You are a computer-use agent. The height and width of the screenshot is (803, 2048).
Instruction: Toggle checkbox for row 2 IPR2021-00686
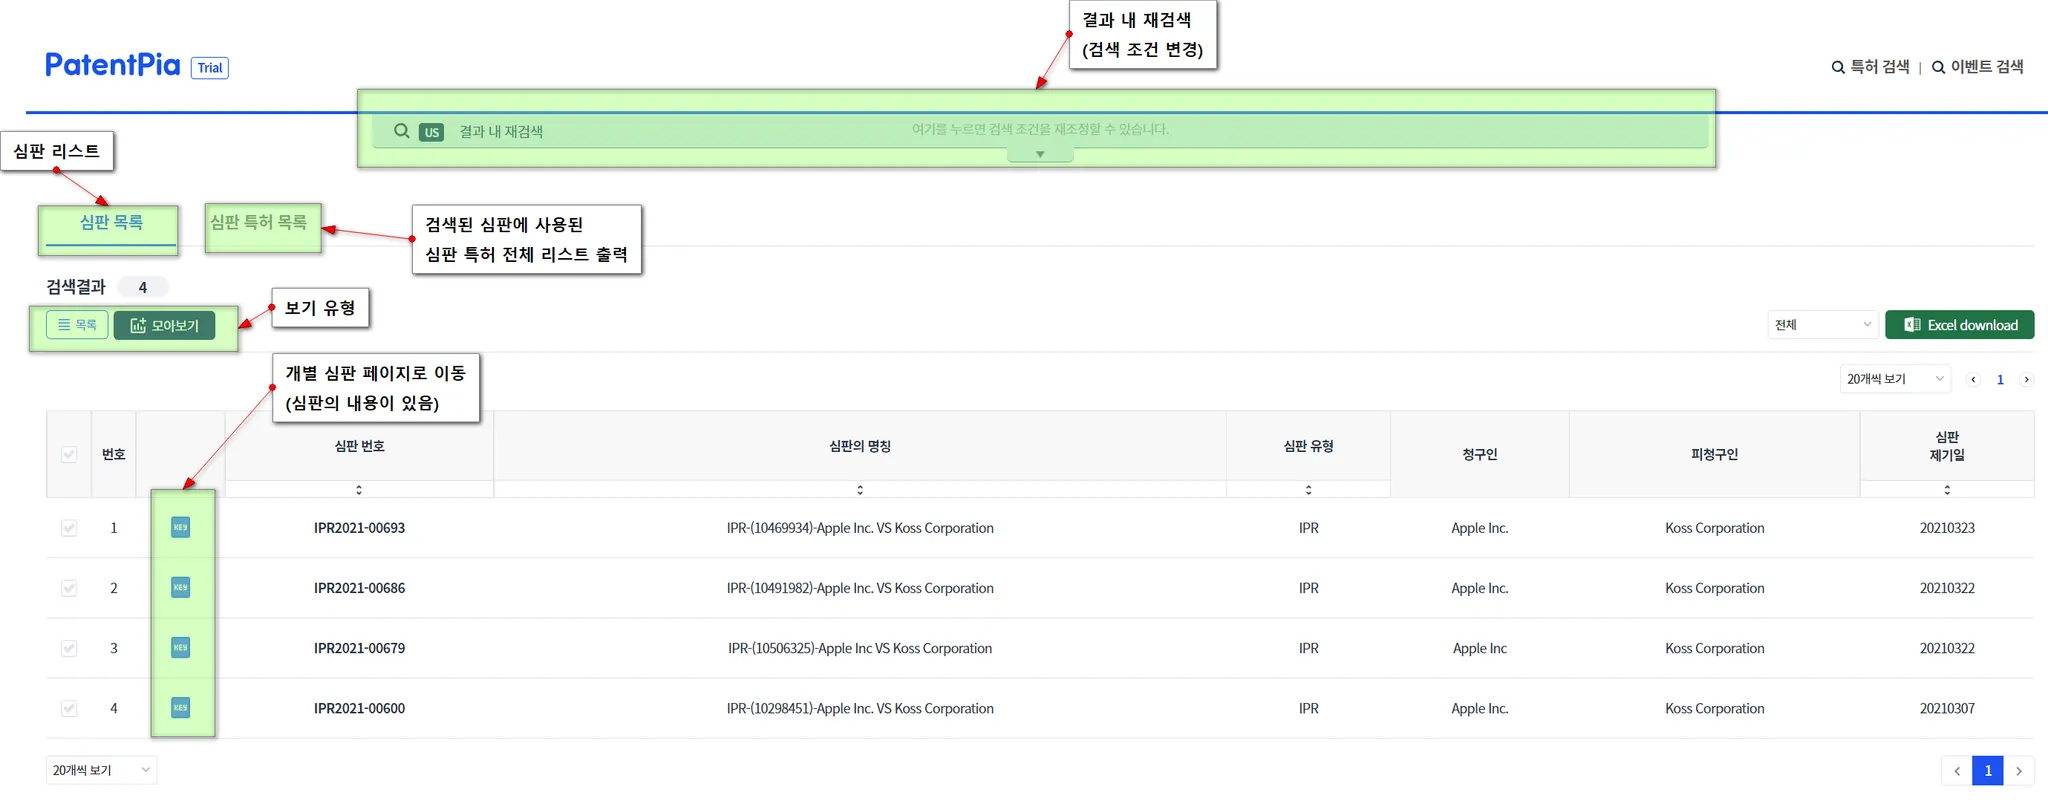point(69,588)
